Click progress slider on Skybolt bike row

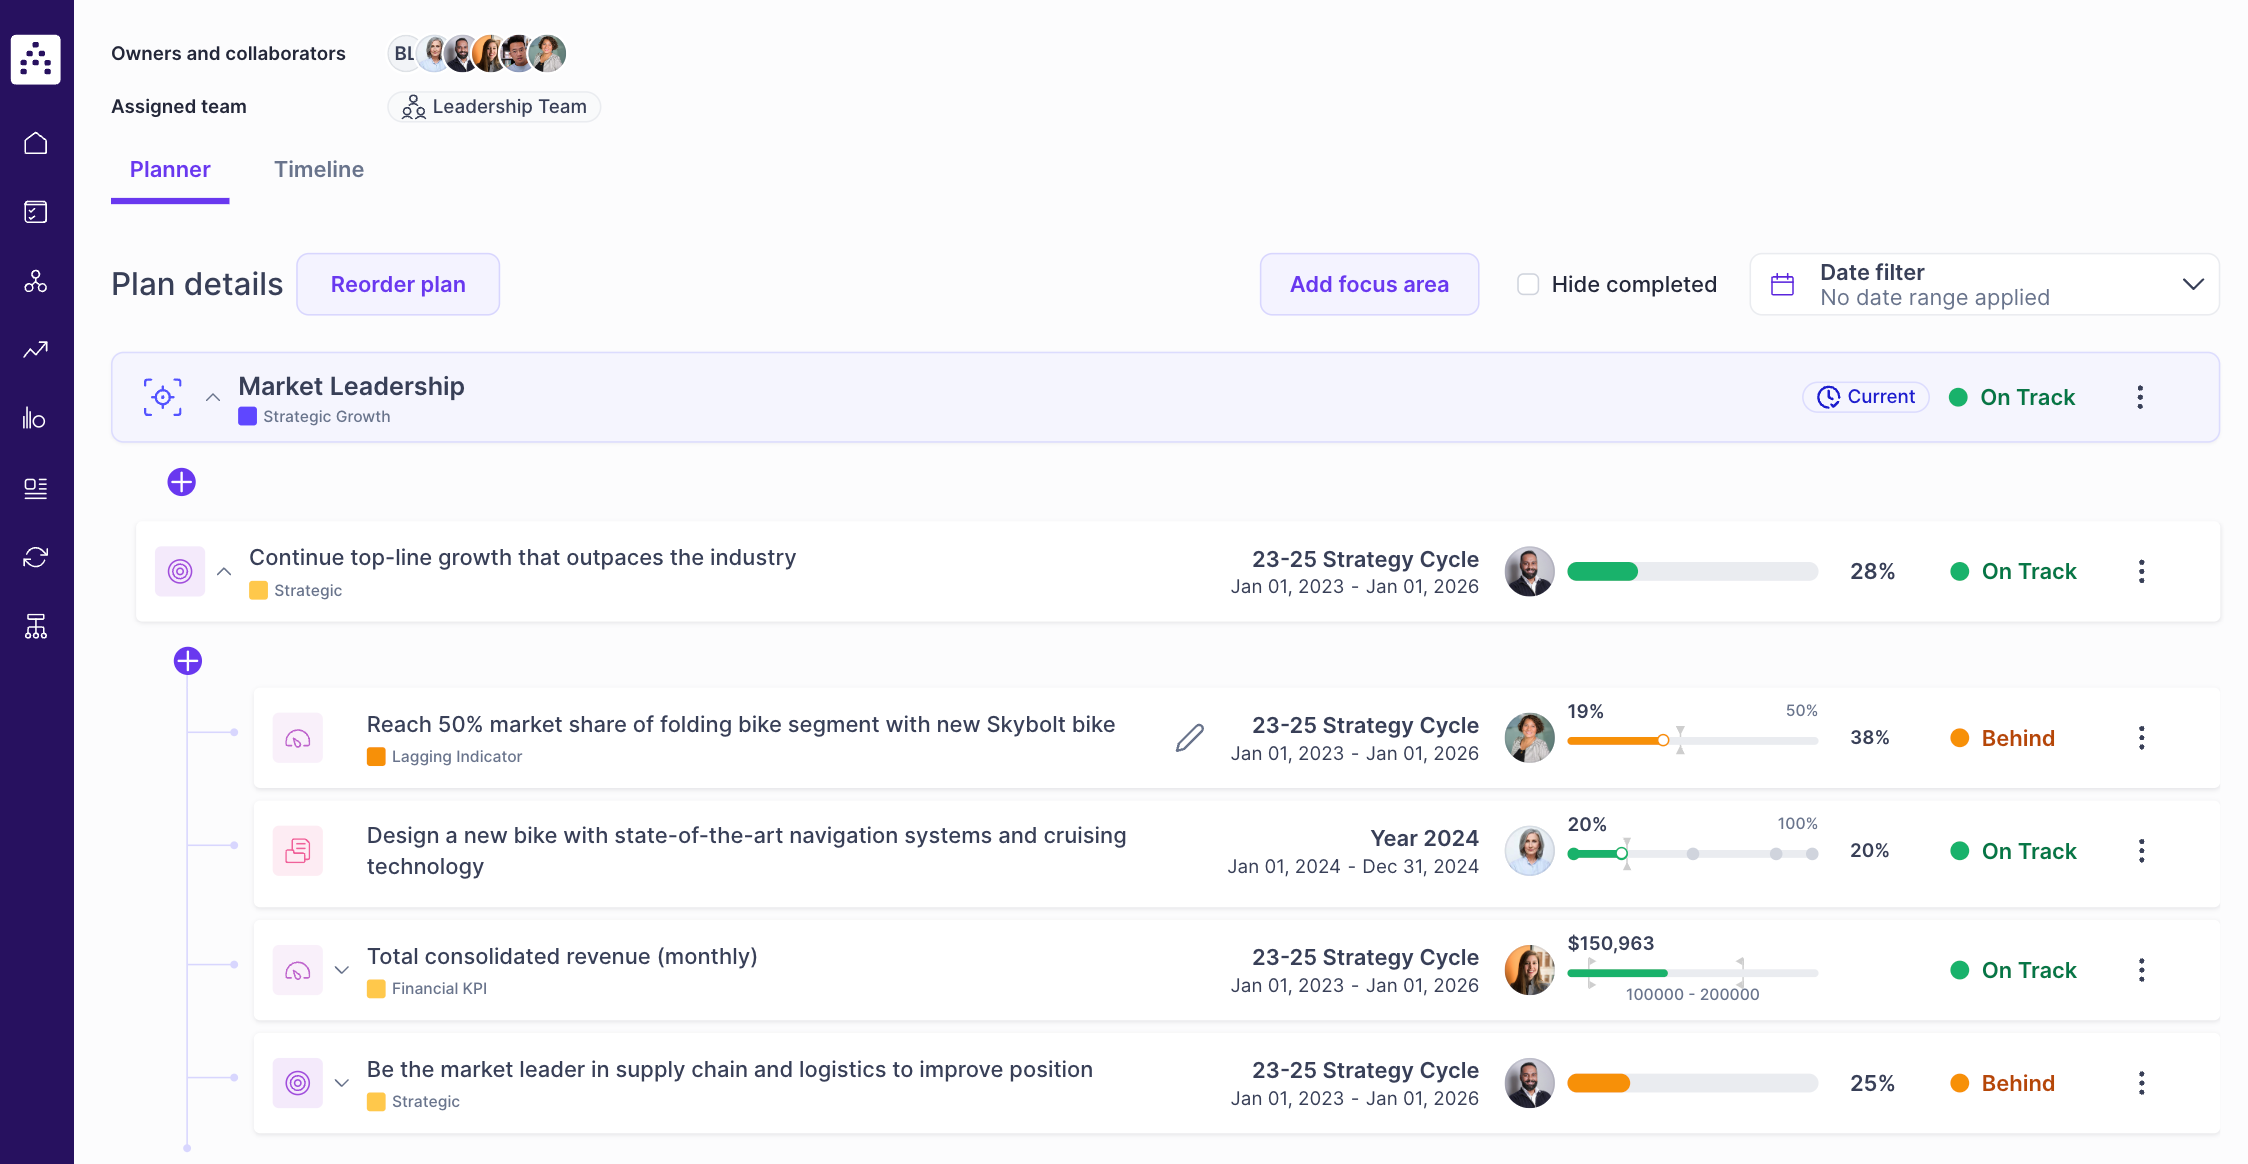point(1662,740)
